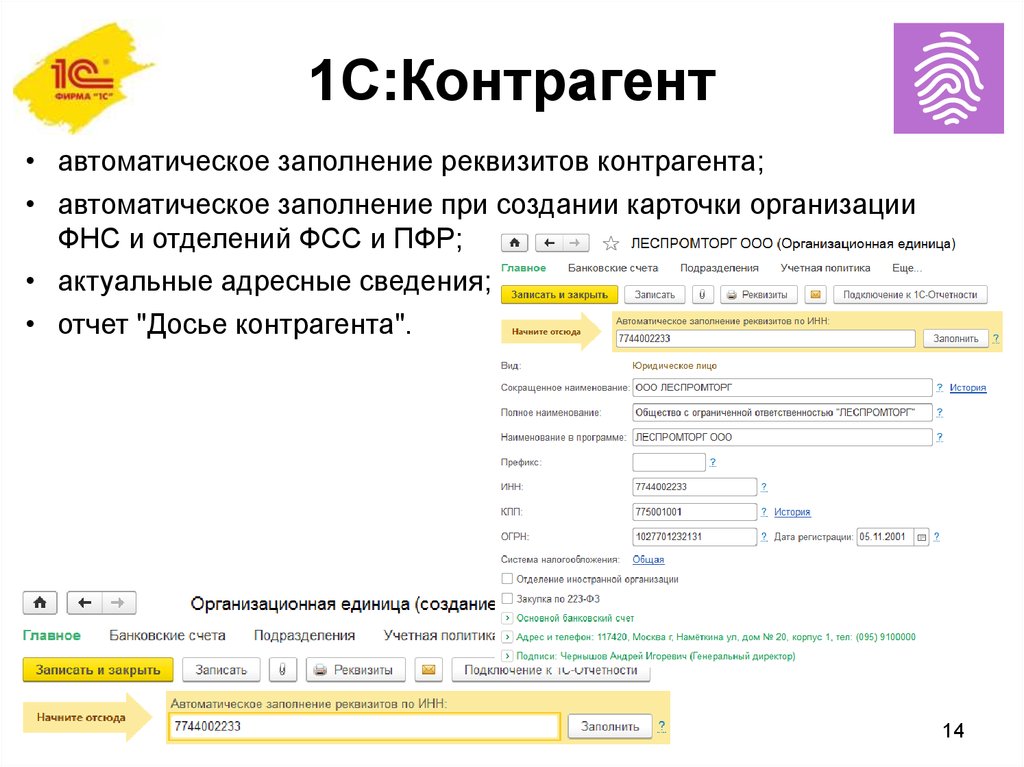Open Главное tab in ЛЕСПРОМТОРГ form
Screen dimensions: 1024x767
click(x=523, y=268)
